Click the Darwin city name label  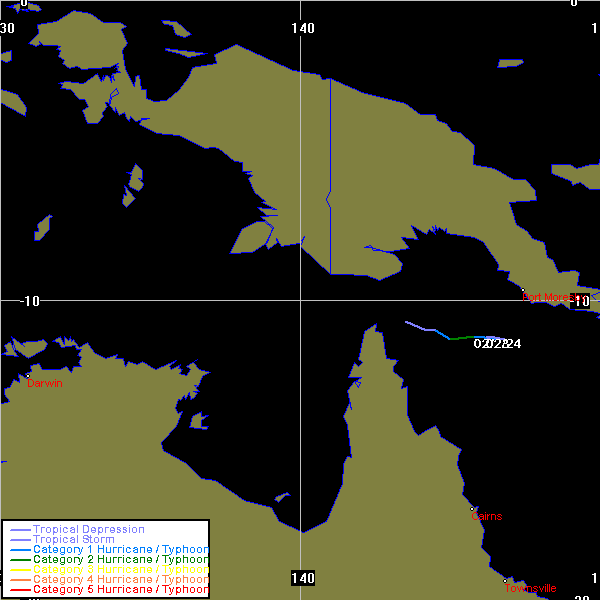coord(45,383)
